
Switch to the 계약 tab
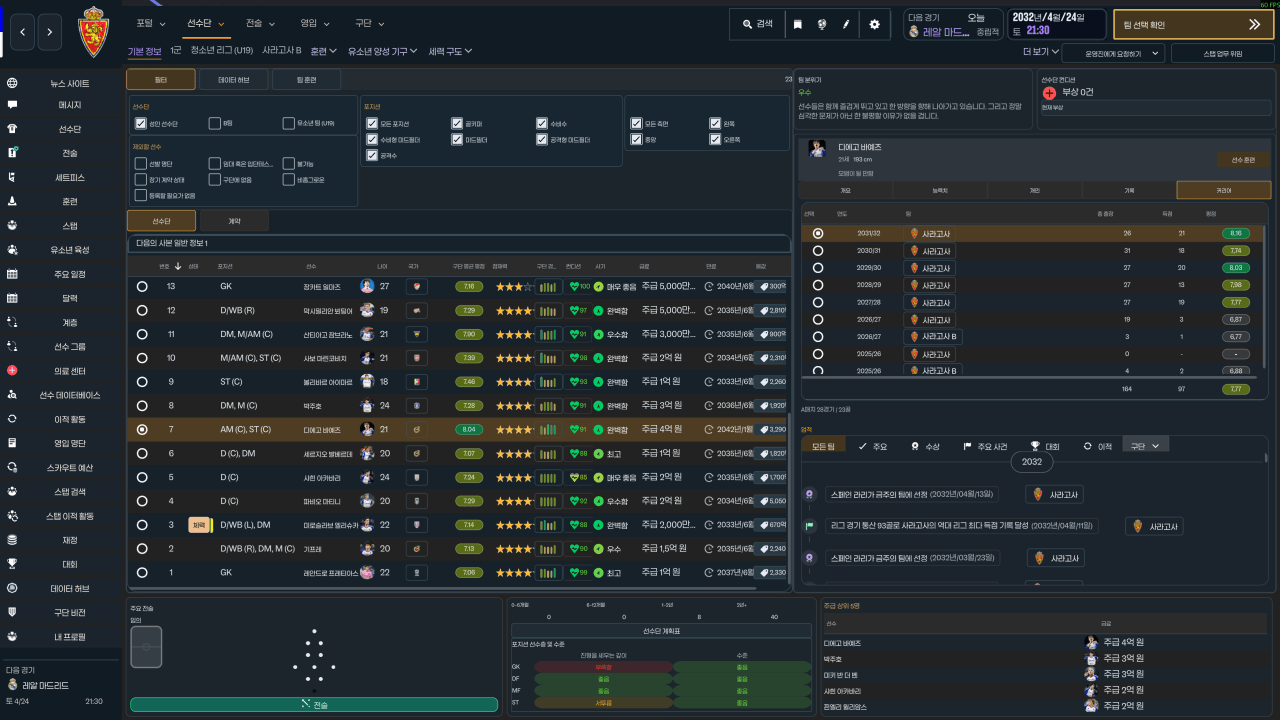point(234,221)
